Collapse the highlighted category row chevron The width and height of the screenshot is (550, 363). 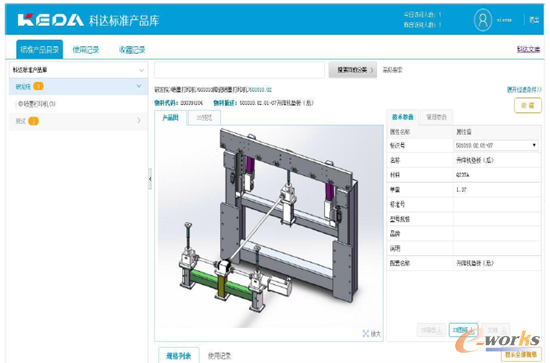(x=139, y=86)
